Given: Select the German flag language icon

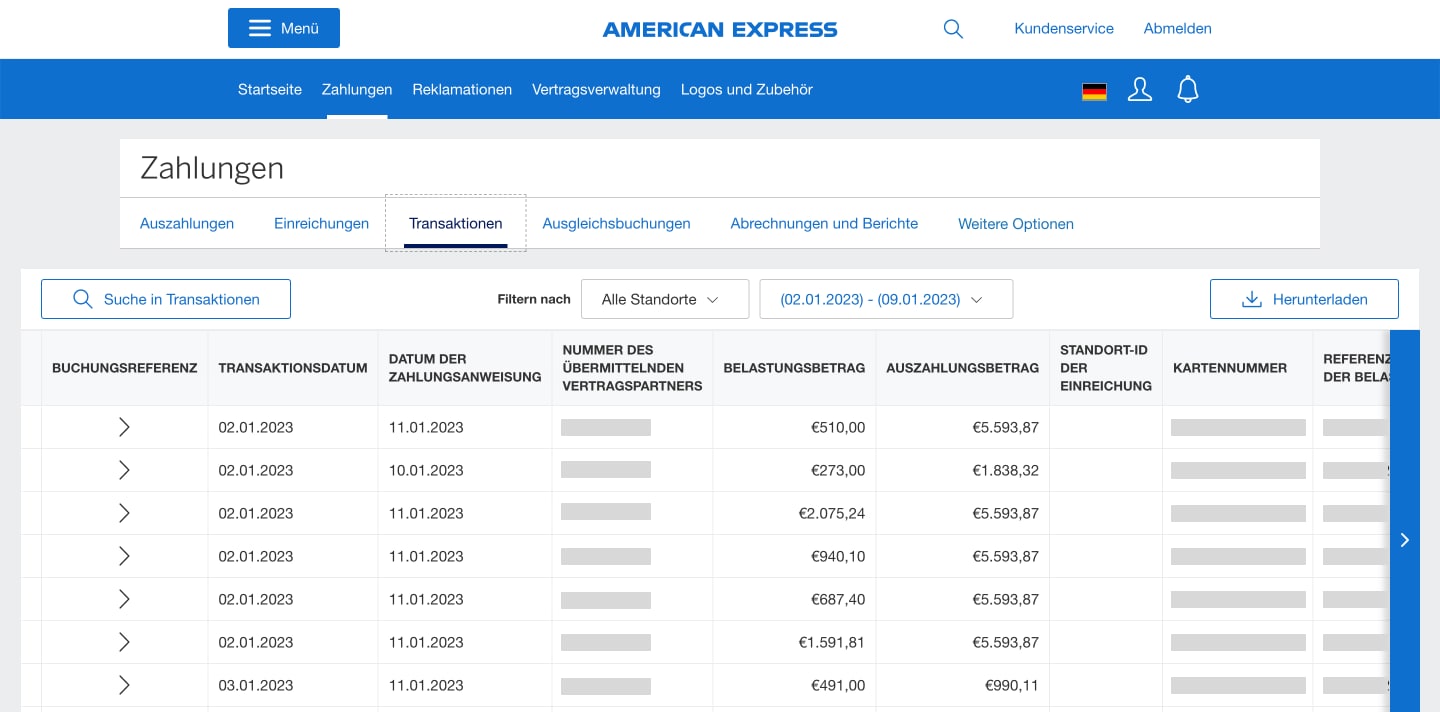Looking at the screenshot, I should click(x=1094, y=90).
